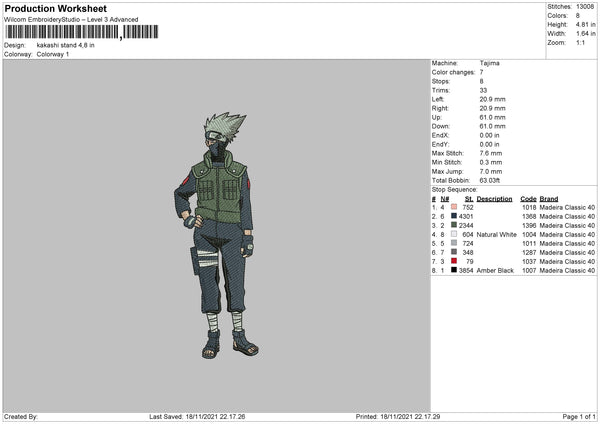This screenshot has height=424, width=600.
Task: Click the design name 'kakashi stand 4,8 in'
Action: click(x=65, y=45)
